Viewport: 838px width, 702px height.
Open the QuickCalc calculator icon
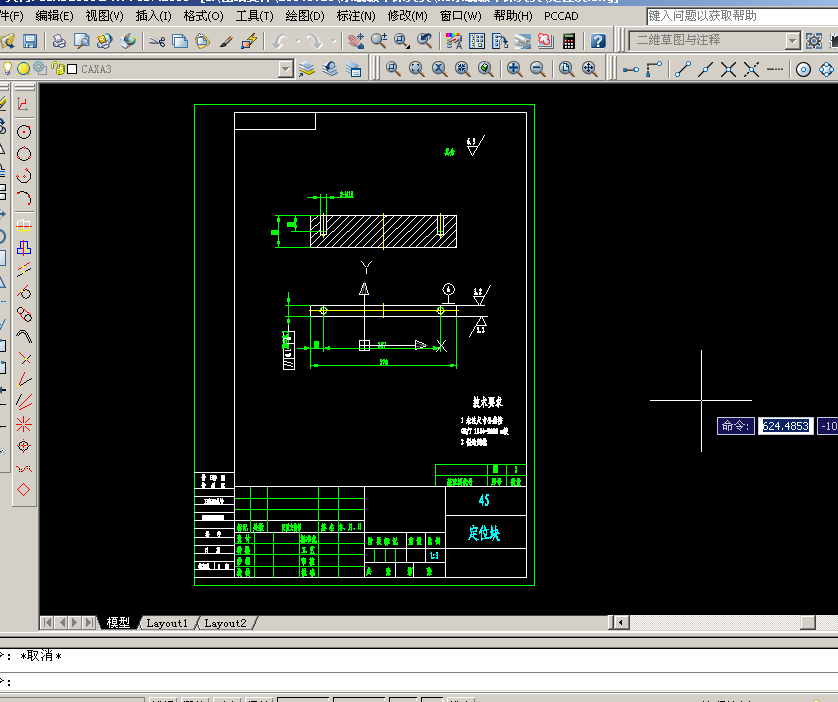[569, 41]
